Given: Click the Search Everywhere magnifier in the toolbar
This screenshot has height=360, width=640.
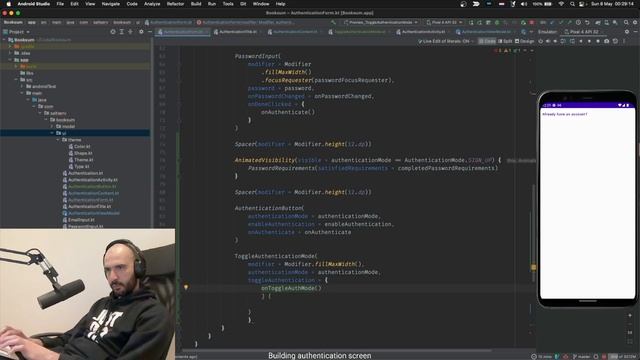Looking at the screenshot, I should [626, 22].
